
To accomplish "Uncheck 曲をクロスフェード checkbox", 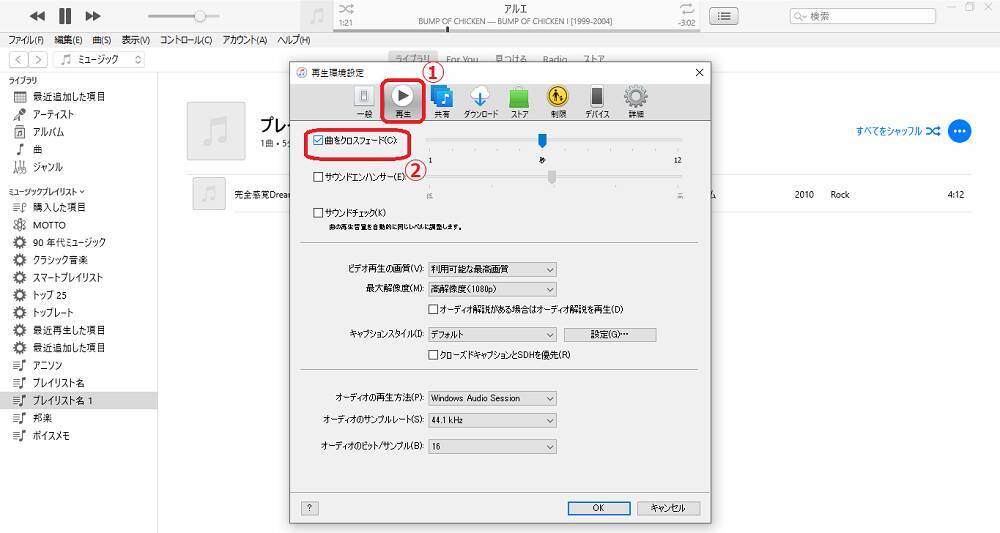I will tap(318, 140).
